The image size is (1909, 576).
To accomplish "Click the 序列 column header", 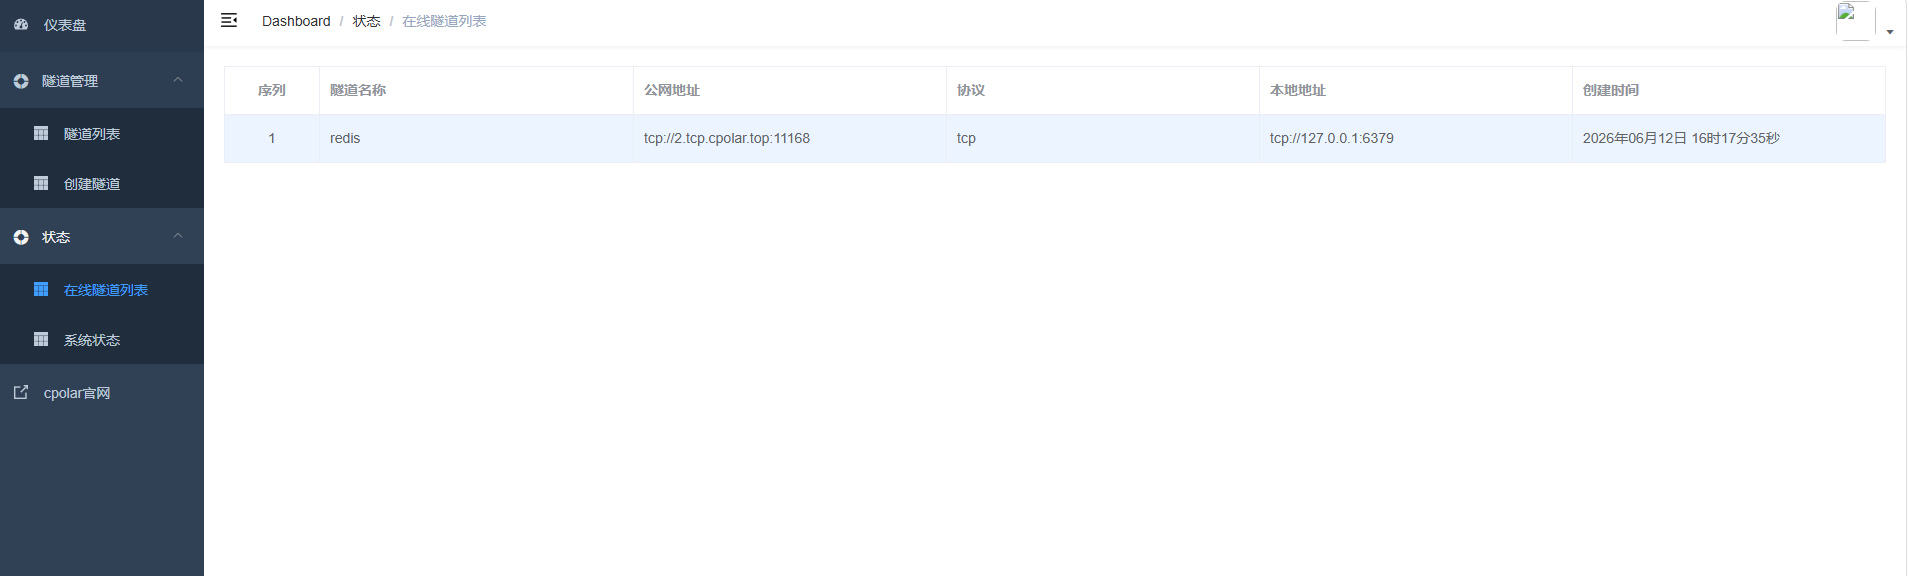I will [x=272, y=90].
